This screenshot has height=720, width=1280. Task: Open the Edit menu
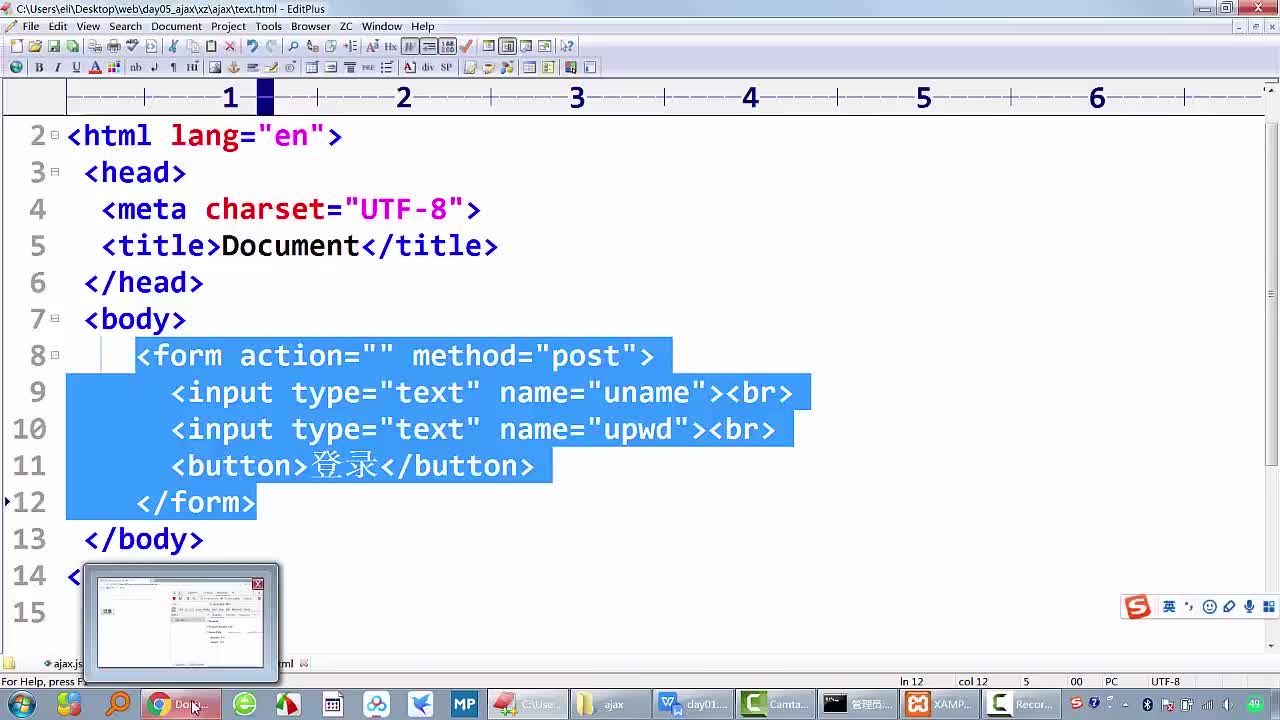(58, 26)
